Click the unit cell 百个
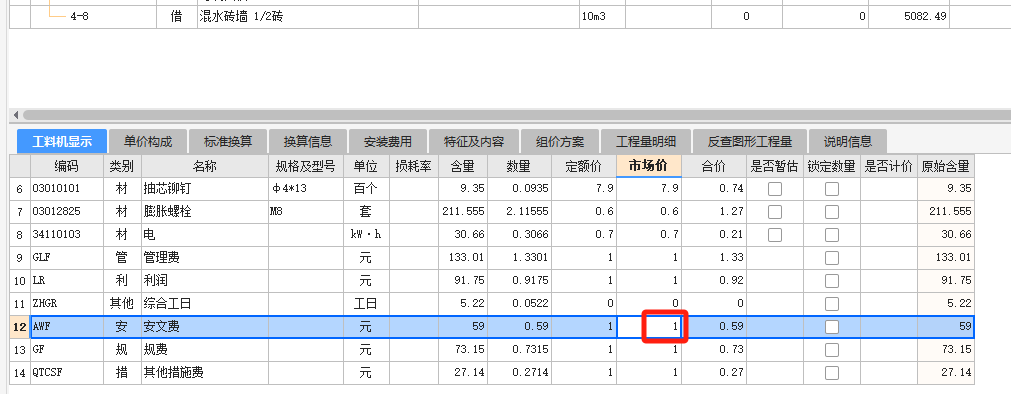This screenshot has width=1011, height=394. 366,189
